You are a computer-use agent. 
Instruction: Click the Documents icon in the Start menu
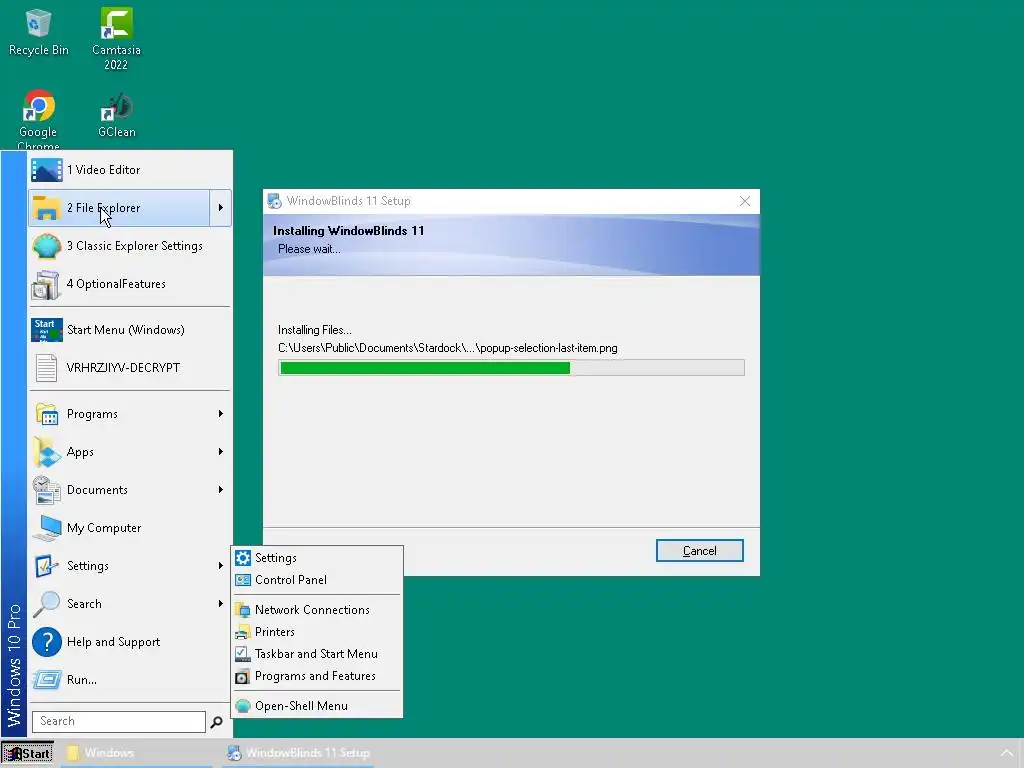coord(47,490)
